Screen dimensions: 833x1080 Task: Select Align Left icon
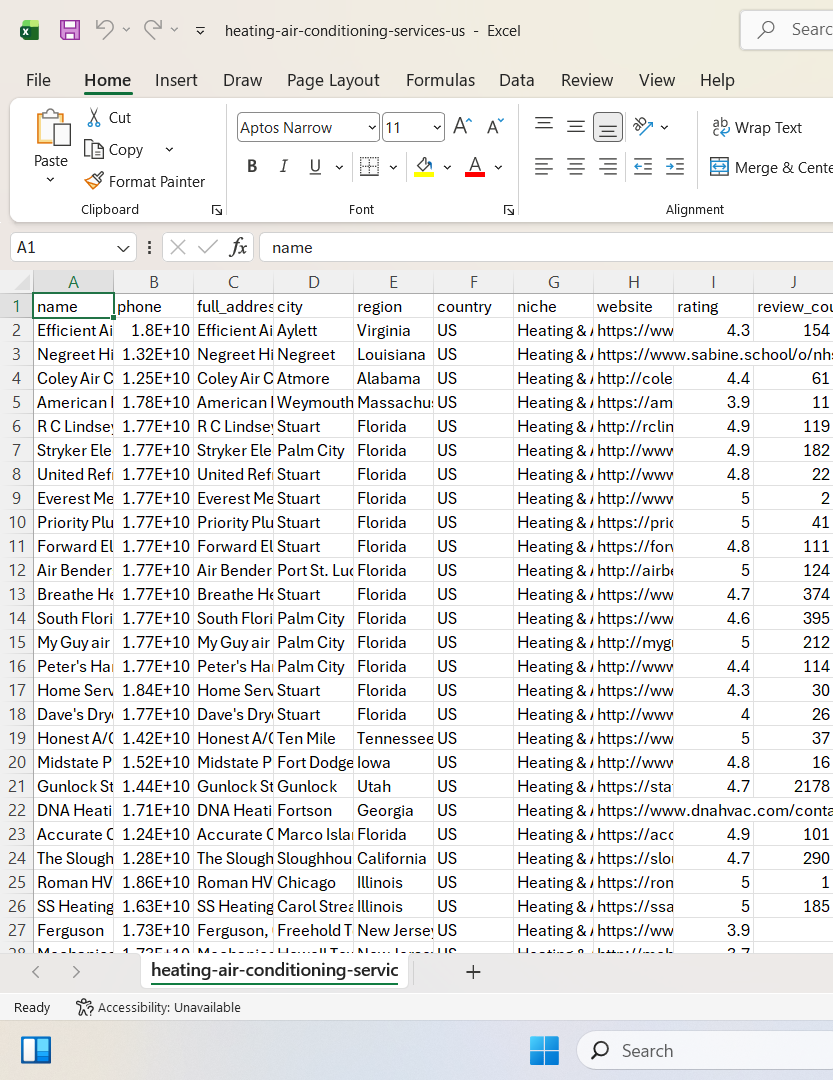[x=544, y=166]
